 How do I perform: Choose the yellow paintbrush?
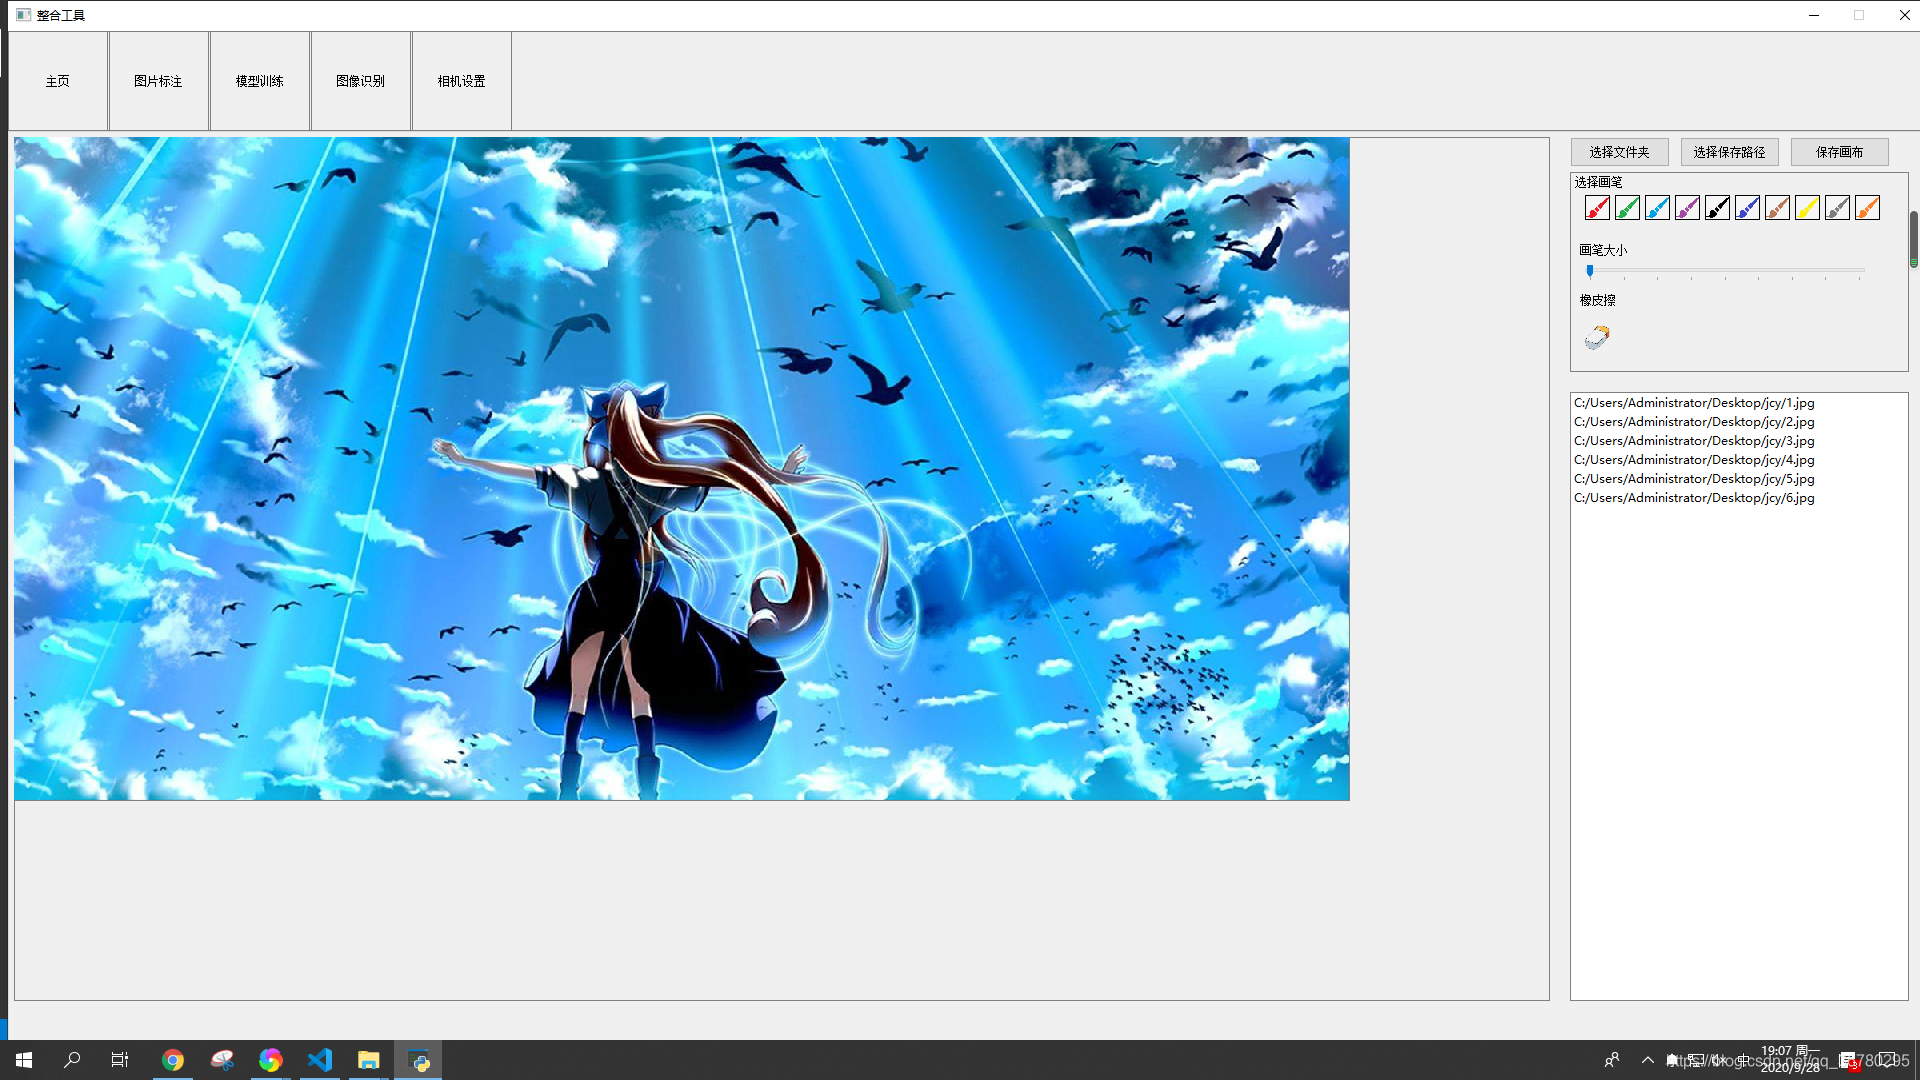tap(1807, 208)
